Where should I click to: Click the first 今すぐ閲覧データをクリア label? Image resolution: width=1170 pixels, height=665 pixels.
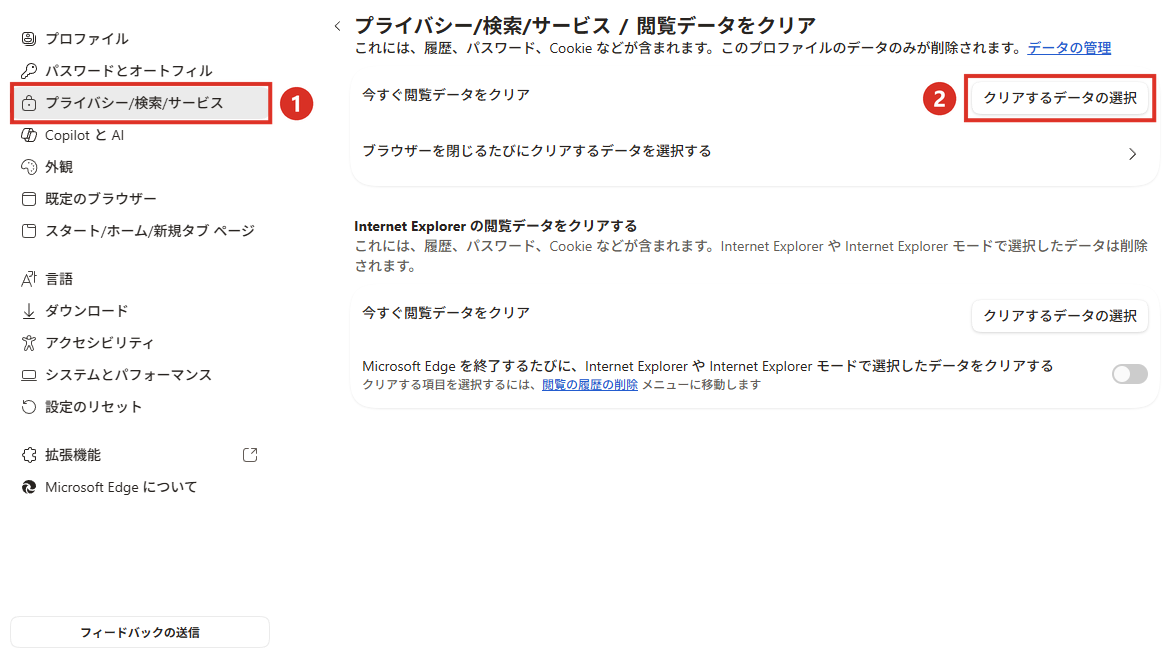pos(446,95)
